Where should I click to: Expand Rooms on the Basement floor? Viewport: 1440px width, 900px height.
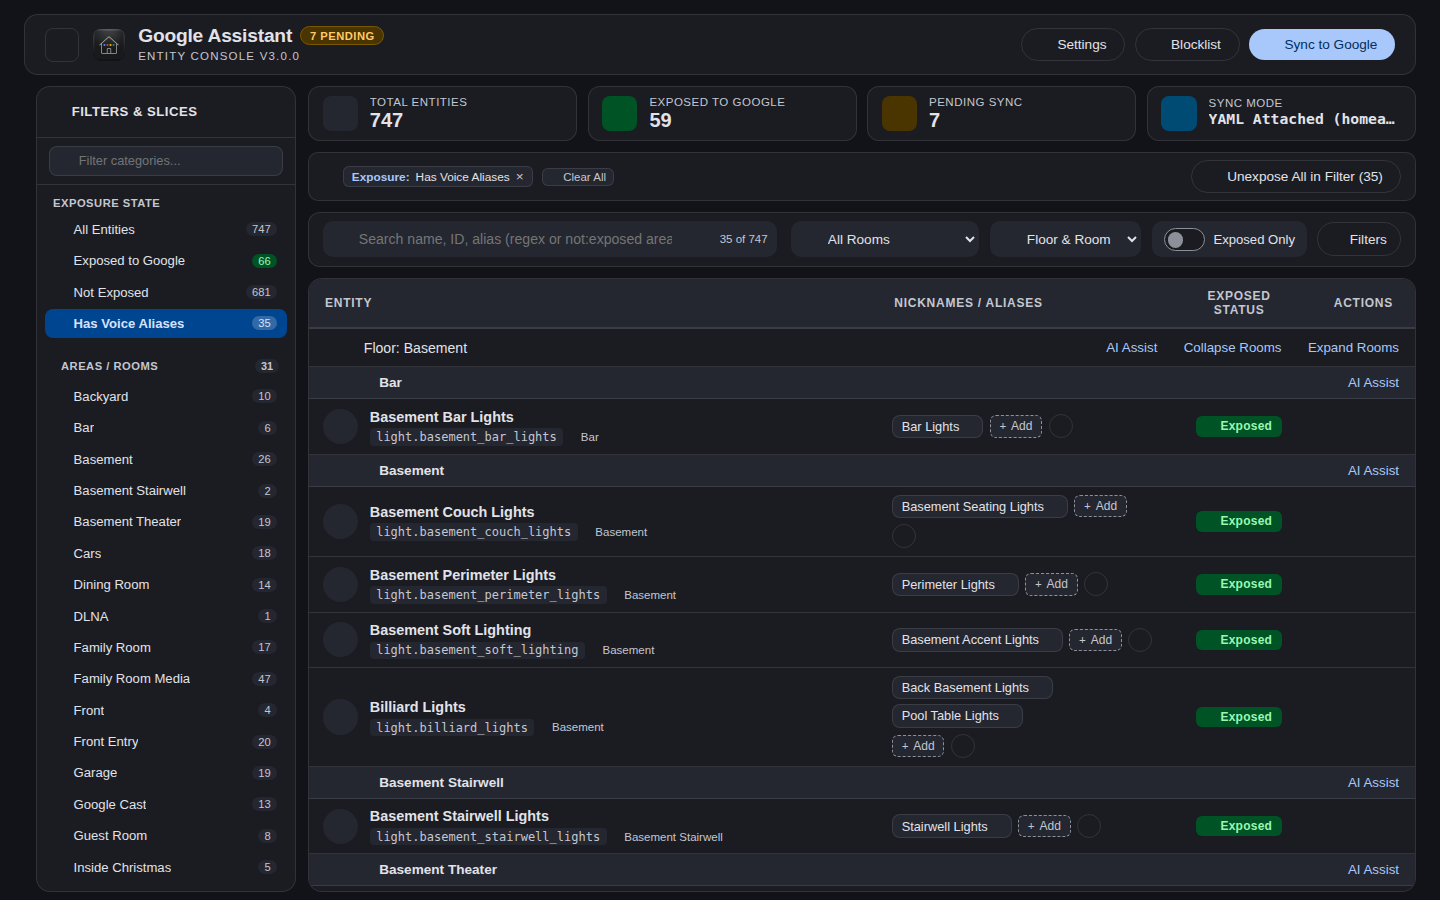[x=1353, y=348]
